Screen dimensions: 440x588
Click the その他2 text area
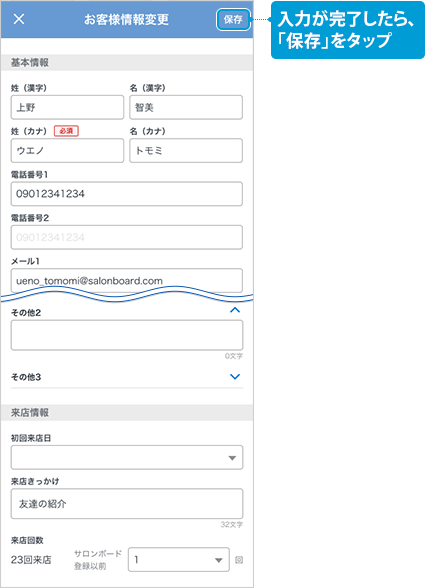127,335
